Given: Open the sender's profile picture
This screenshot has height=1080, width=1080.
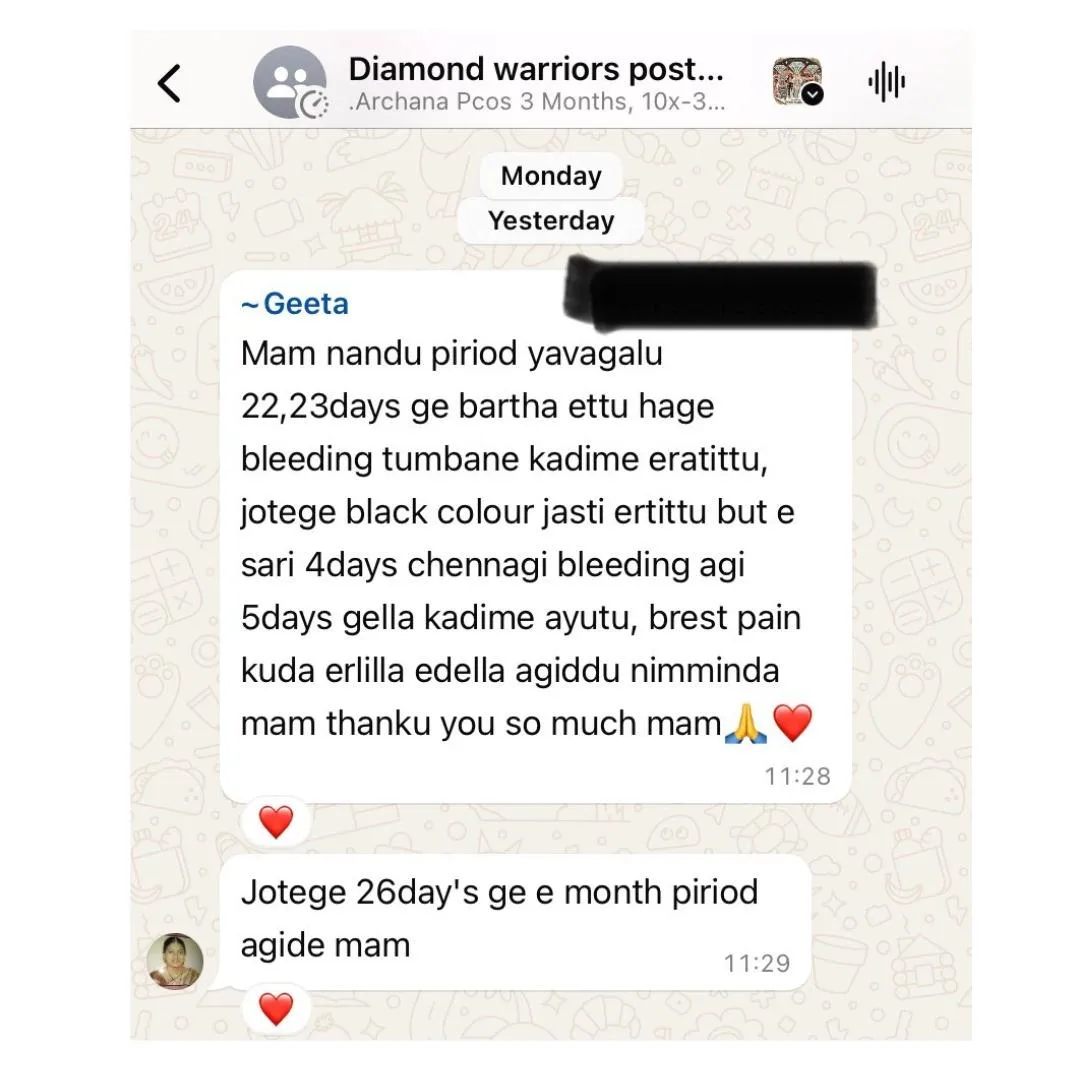Looking at the screenshot, I should tap(175, 961).
